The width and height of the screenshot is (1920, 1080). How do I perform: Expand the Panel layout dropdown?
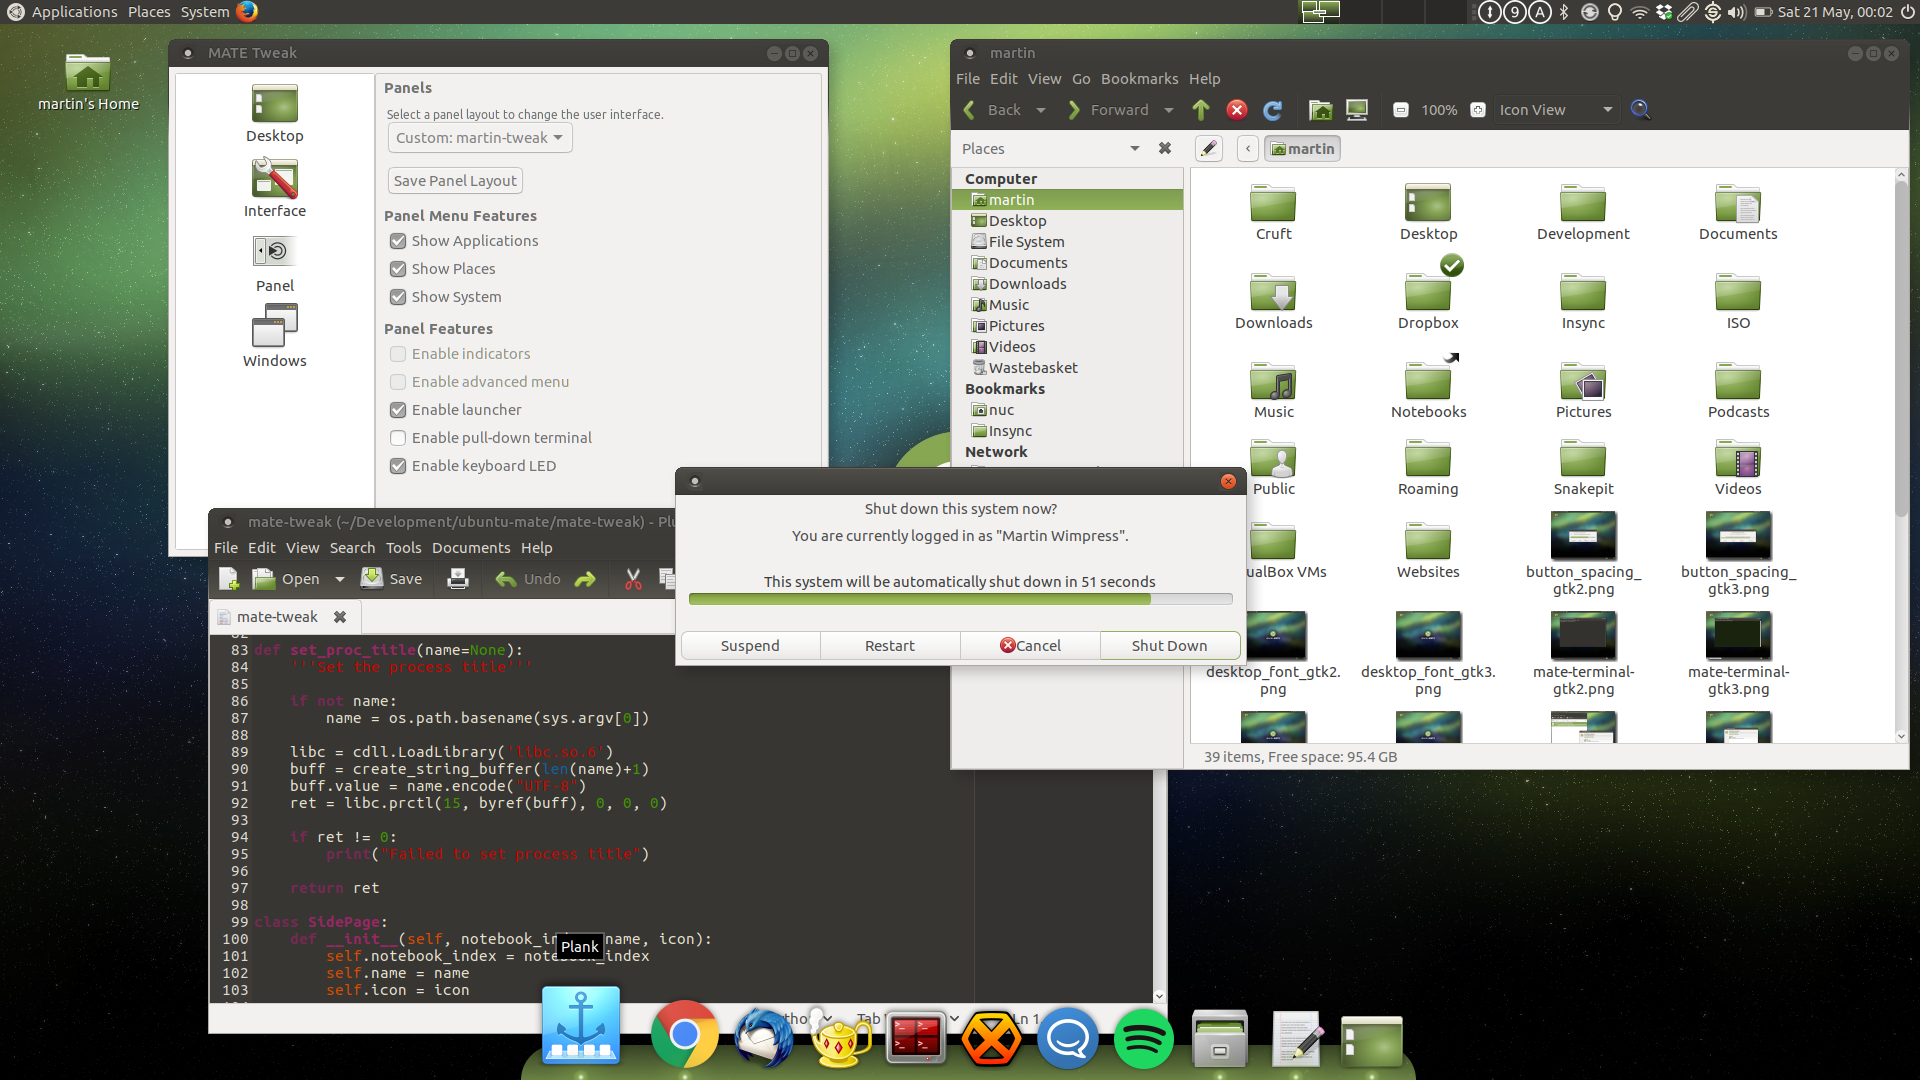pyautogui.click(x=477, y=140)
